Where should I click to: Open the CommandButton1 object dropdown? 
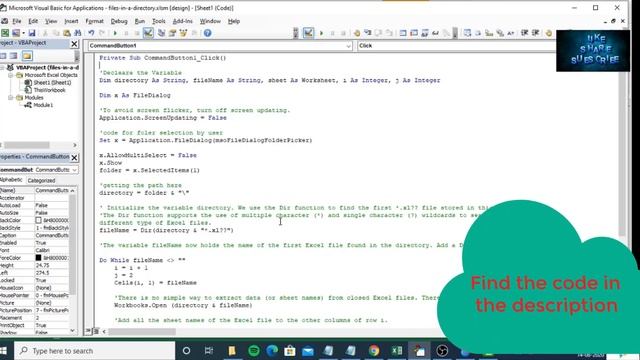(348, 46)
